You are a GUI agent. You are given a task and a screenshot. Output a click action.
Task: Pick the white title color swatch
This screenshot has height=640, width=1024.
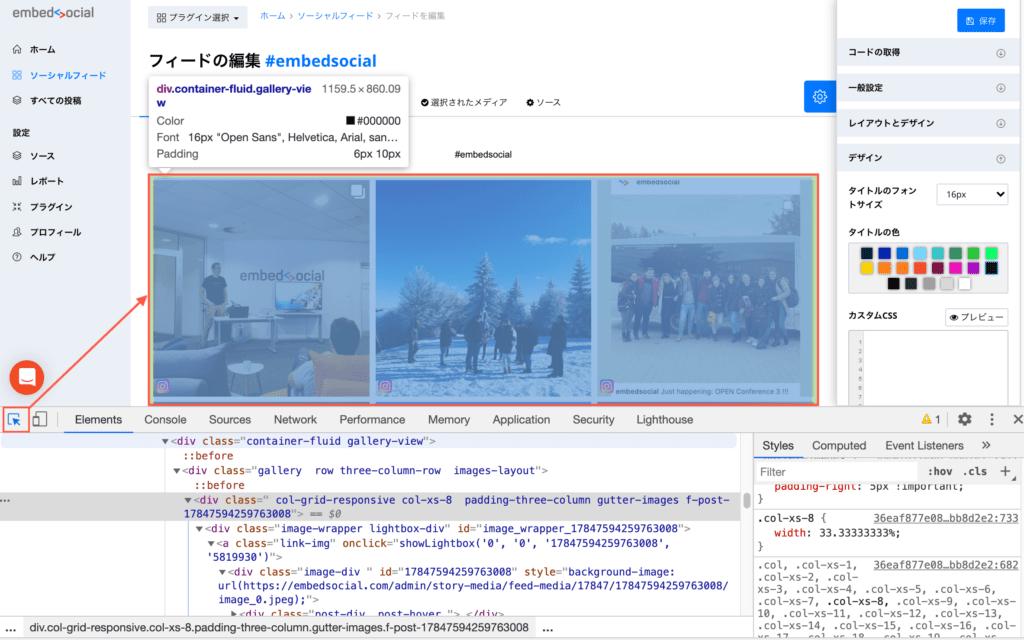pos(965,283)
